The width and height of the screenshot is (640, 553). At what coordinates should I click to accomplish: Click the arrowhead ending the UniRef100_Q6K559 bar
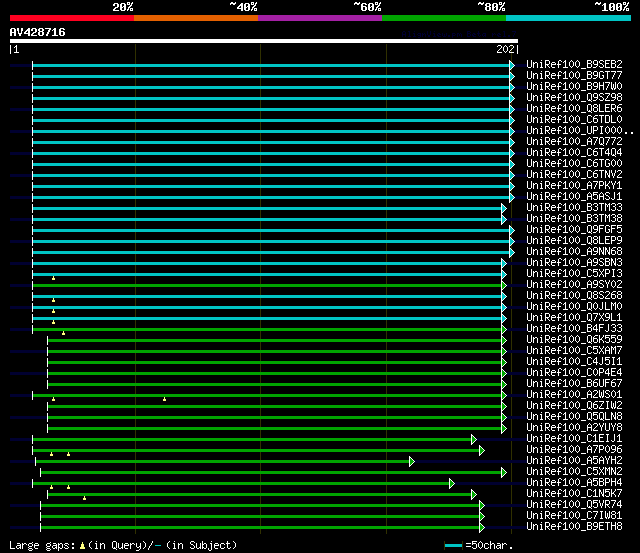(x=504, y=341)
